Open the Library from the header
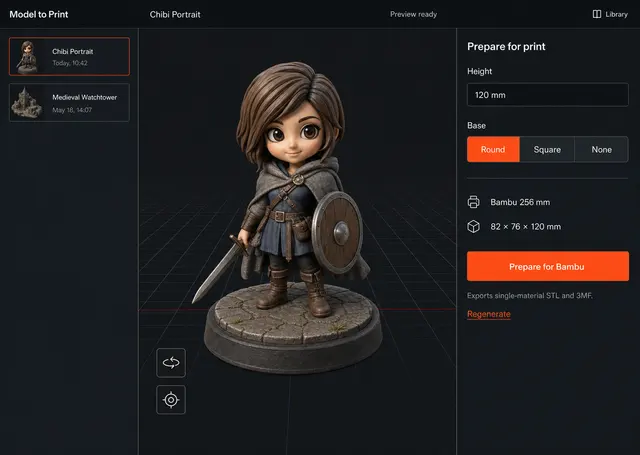The width and height of the screenshot is (640, 455). (x=610, y=14)
